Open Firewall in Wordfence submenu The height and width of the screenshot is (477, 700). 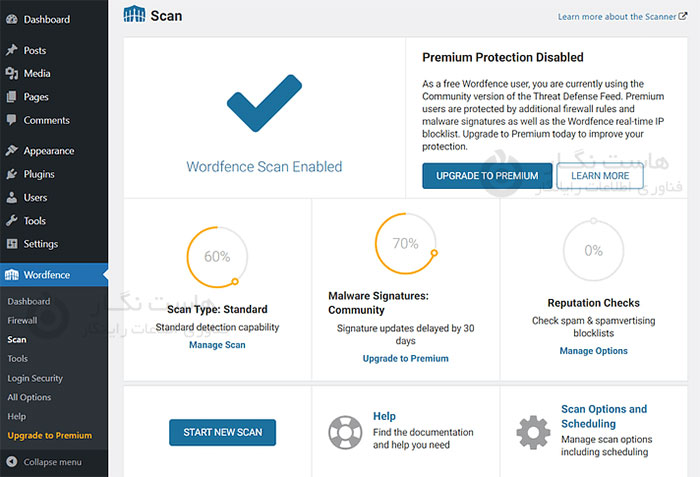(22, 320)
